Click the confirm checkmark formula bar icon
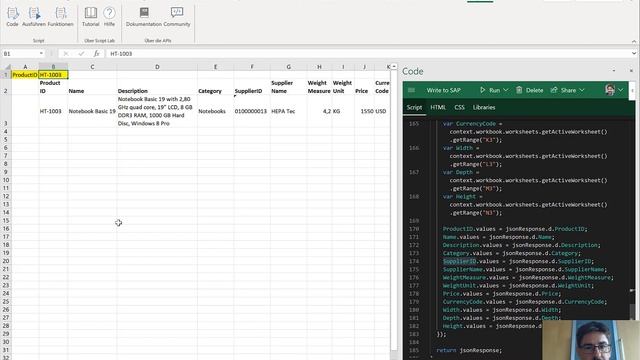Image resolution: width=640 pixels, height=360 pixels. tap(81, 53)
